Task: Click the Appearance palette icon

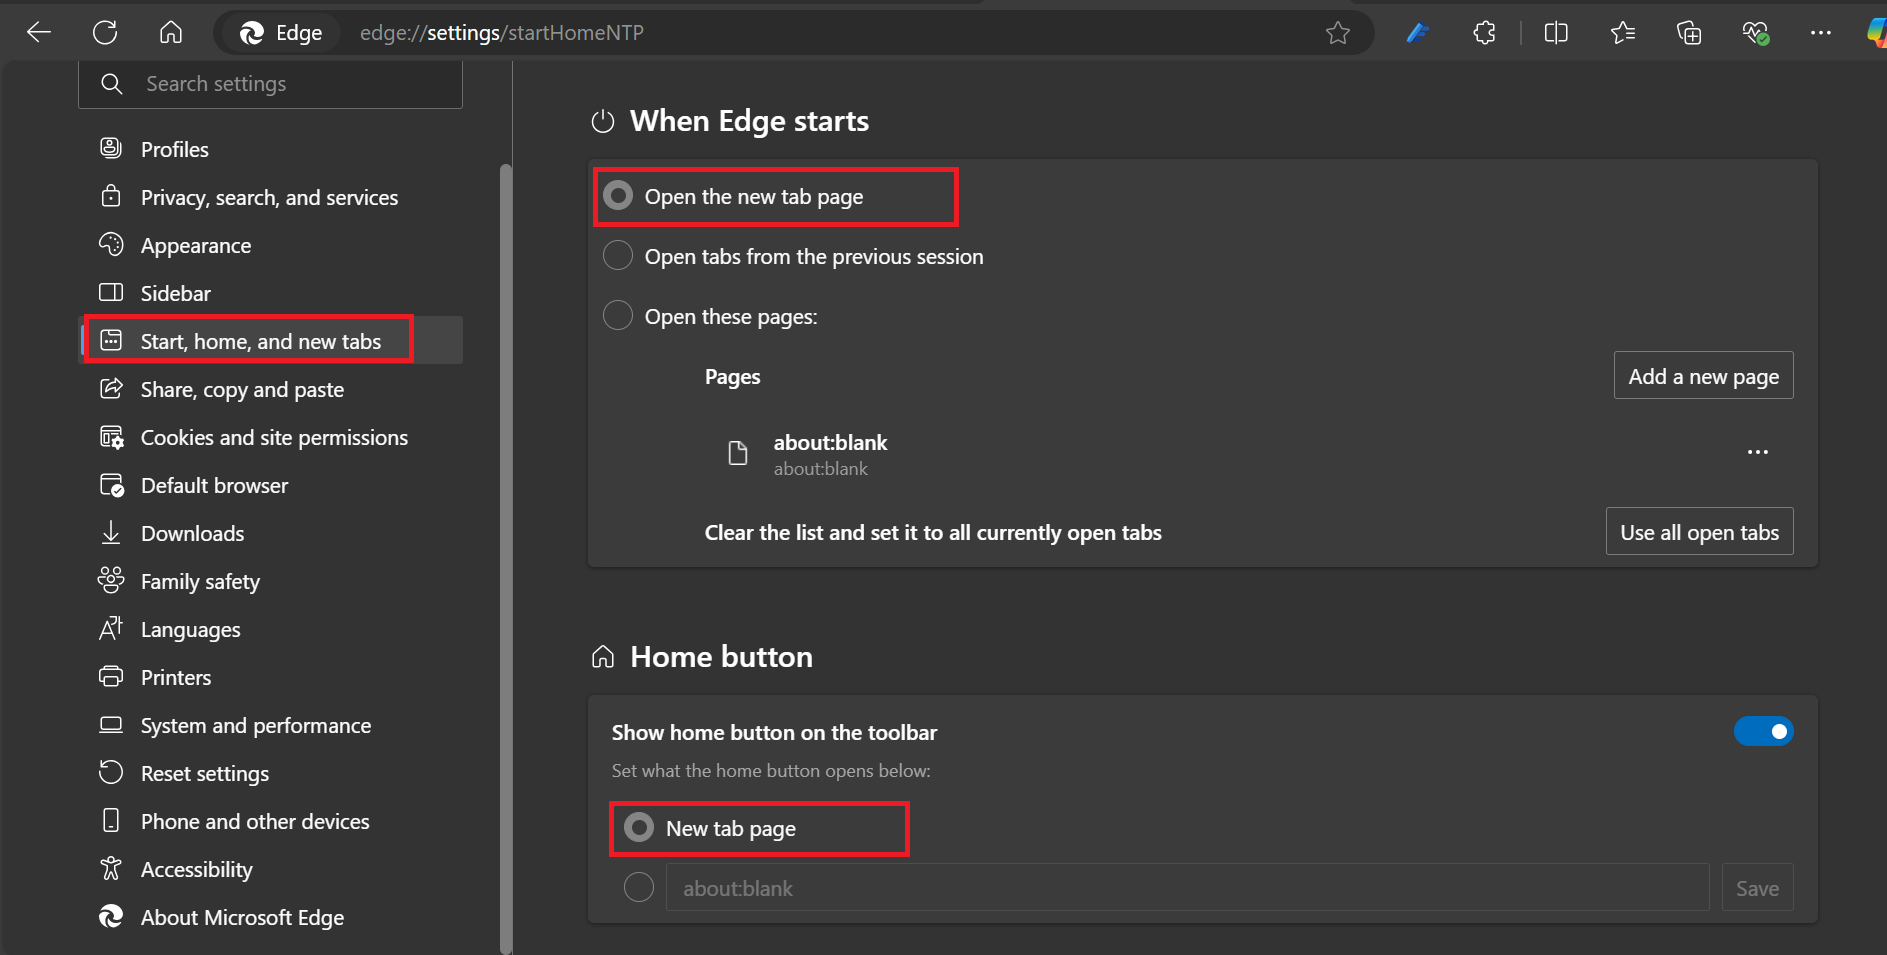Action: coord(111,244)
